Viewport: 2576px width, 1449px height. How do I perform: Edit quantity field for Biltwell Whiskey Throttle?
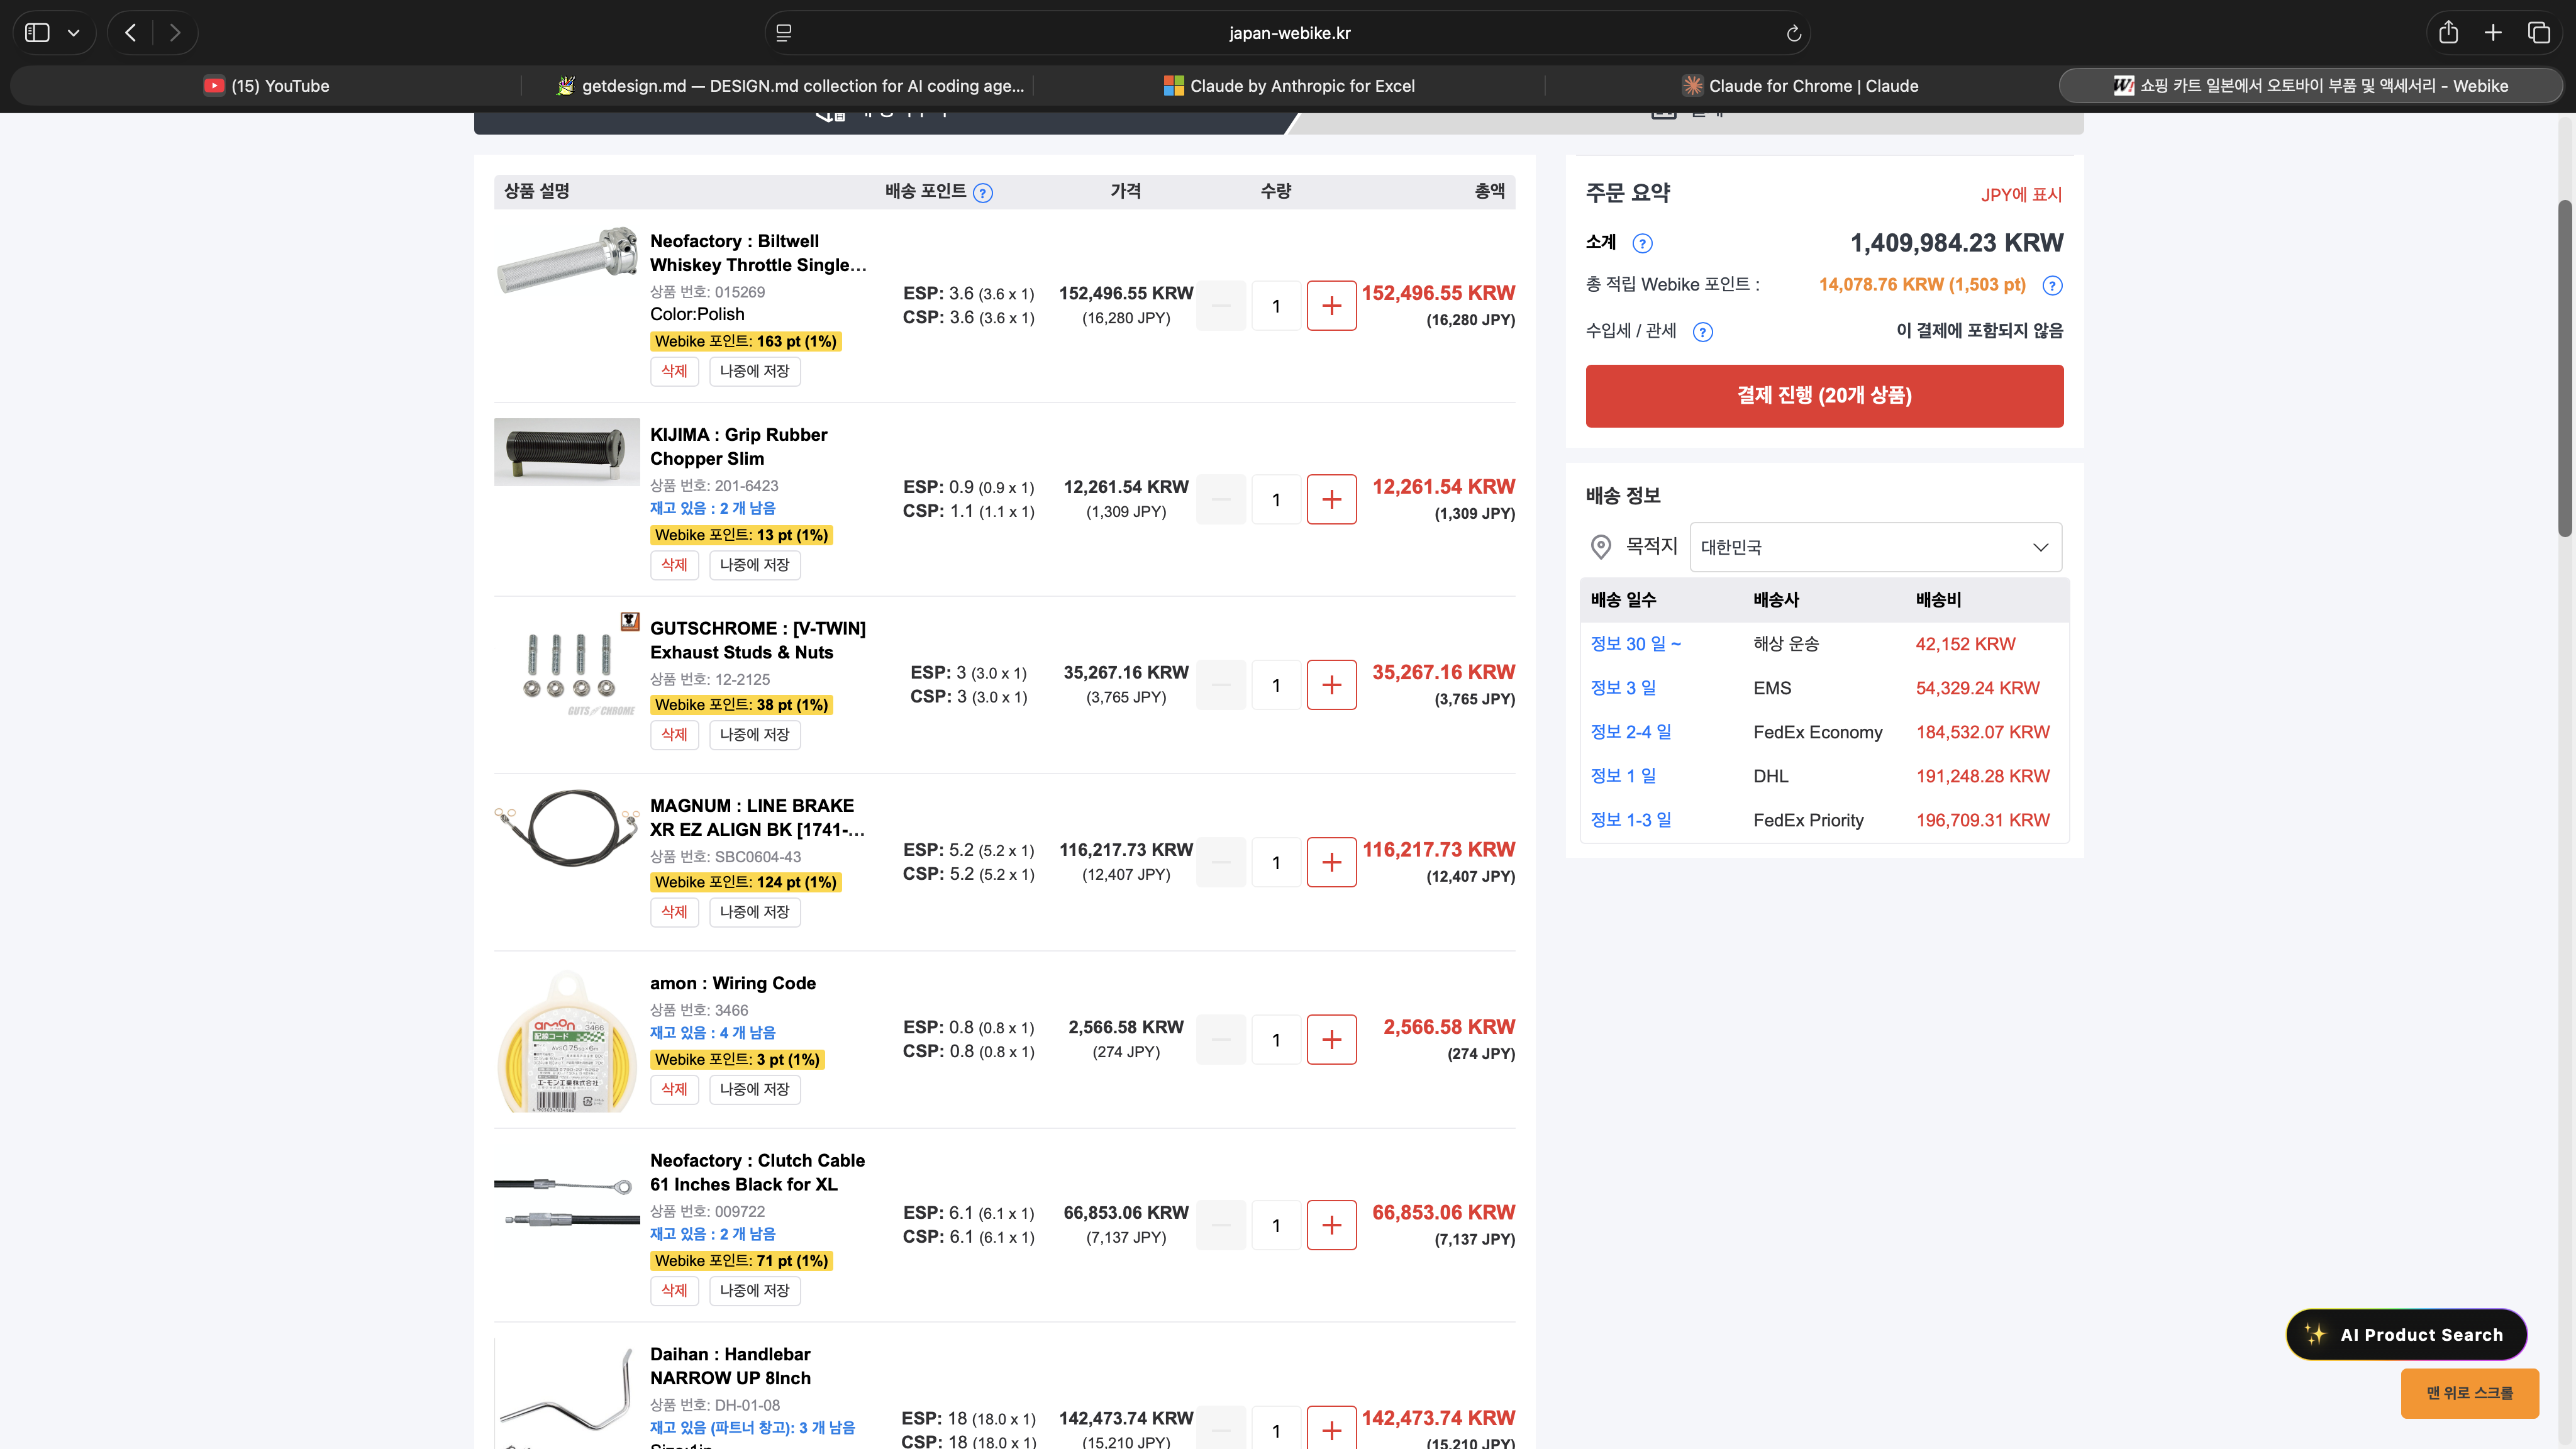point(1276,306)
